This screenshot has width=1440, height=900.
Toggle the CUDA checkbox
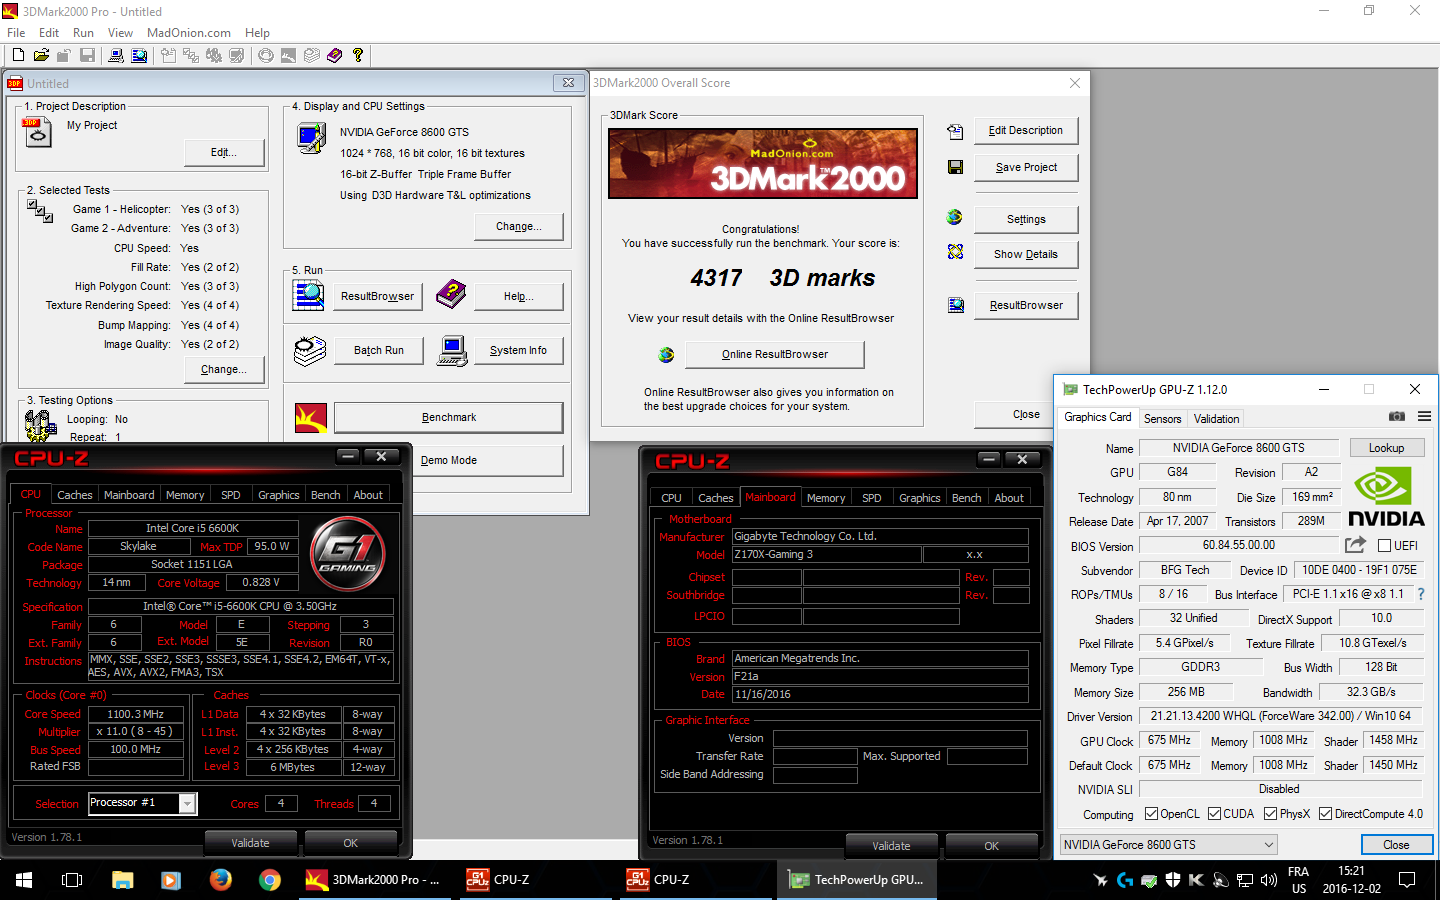point(1214,814)
